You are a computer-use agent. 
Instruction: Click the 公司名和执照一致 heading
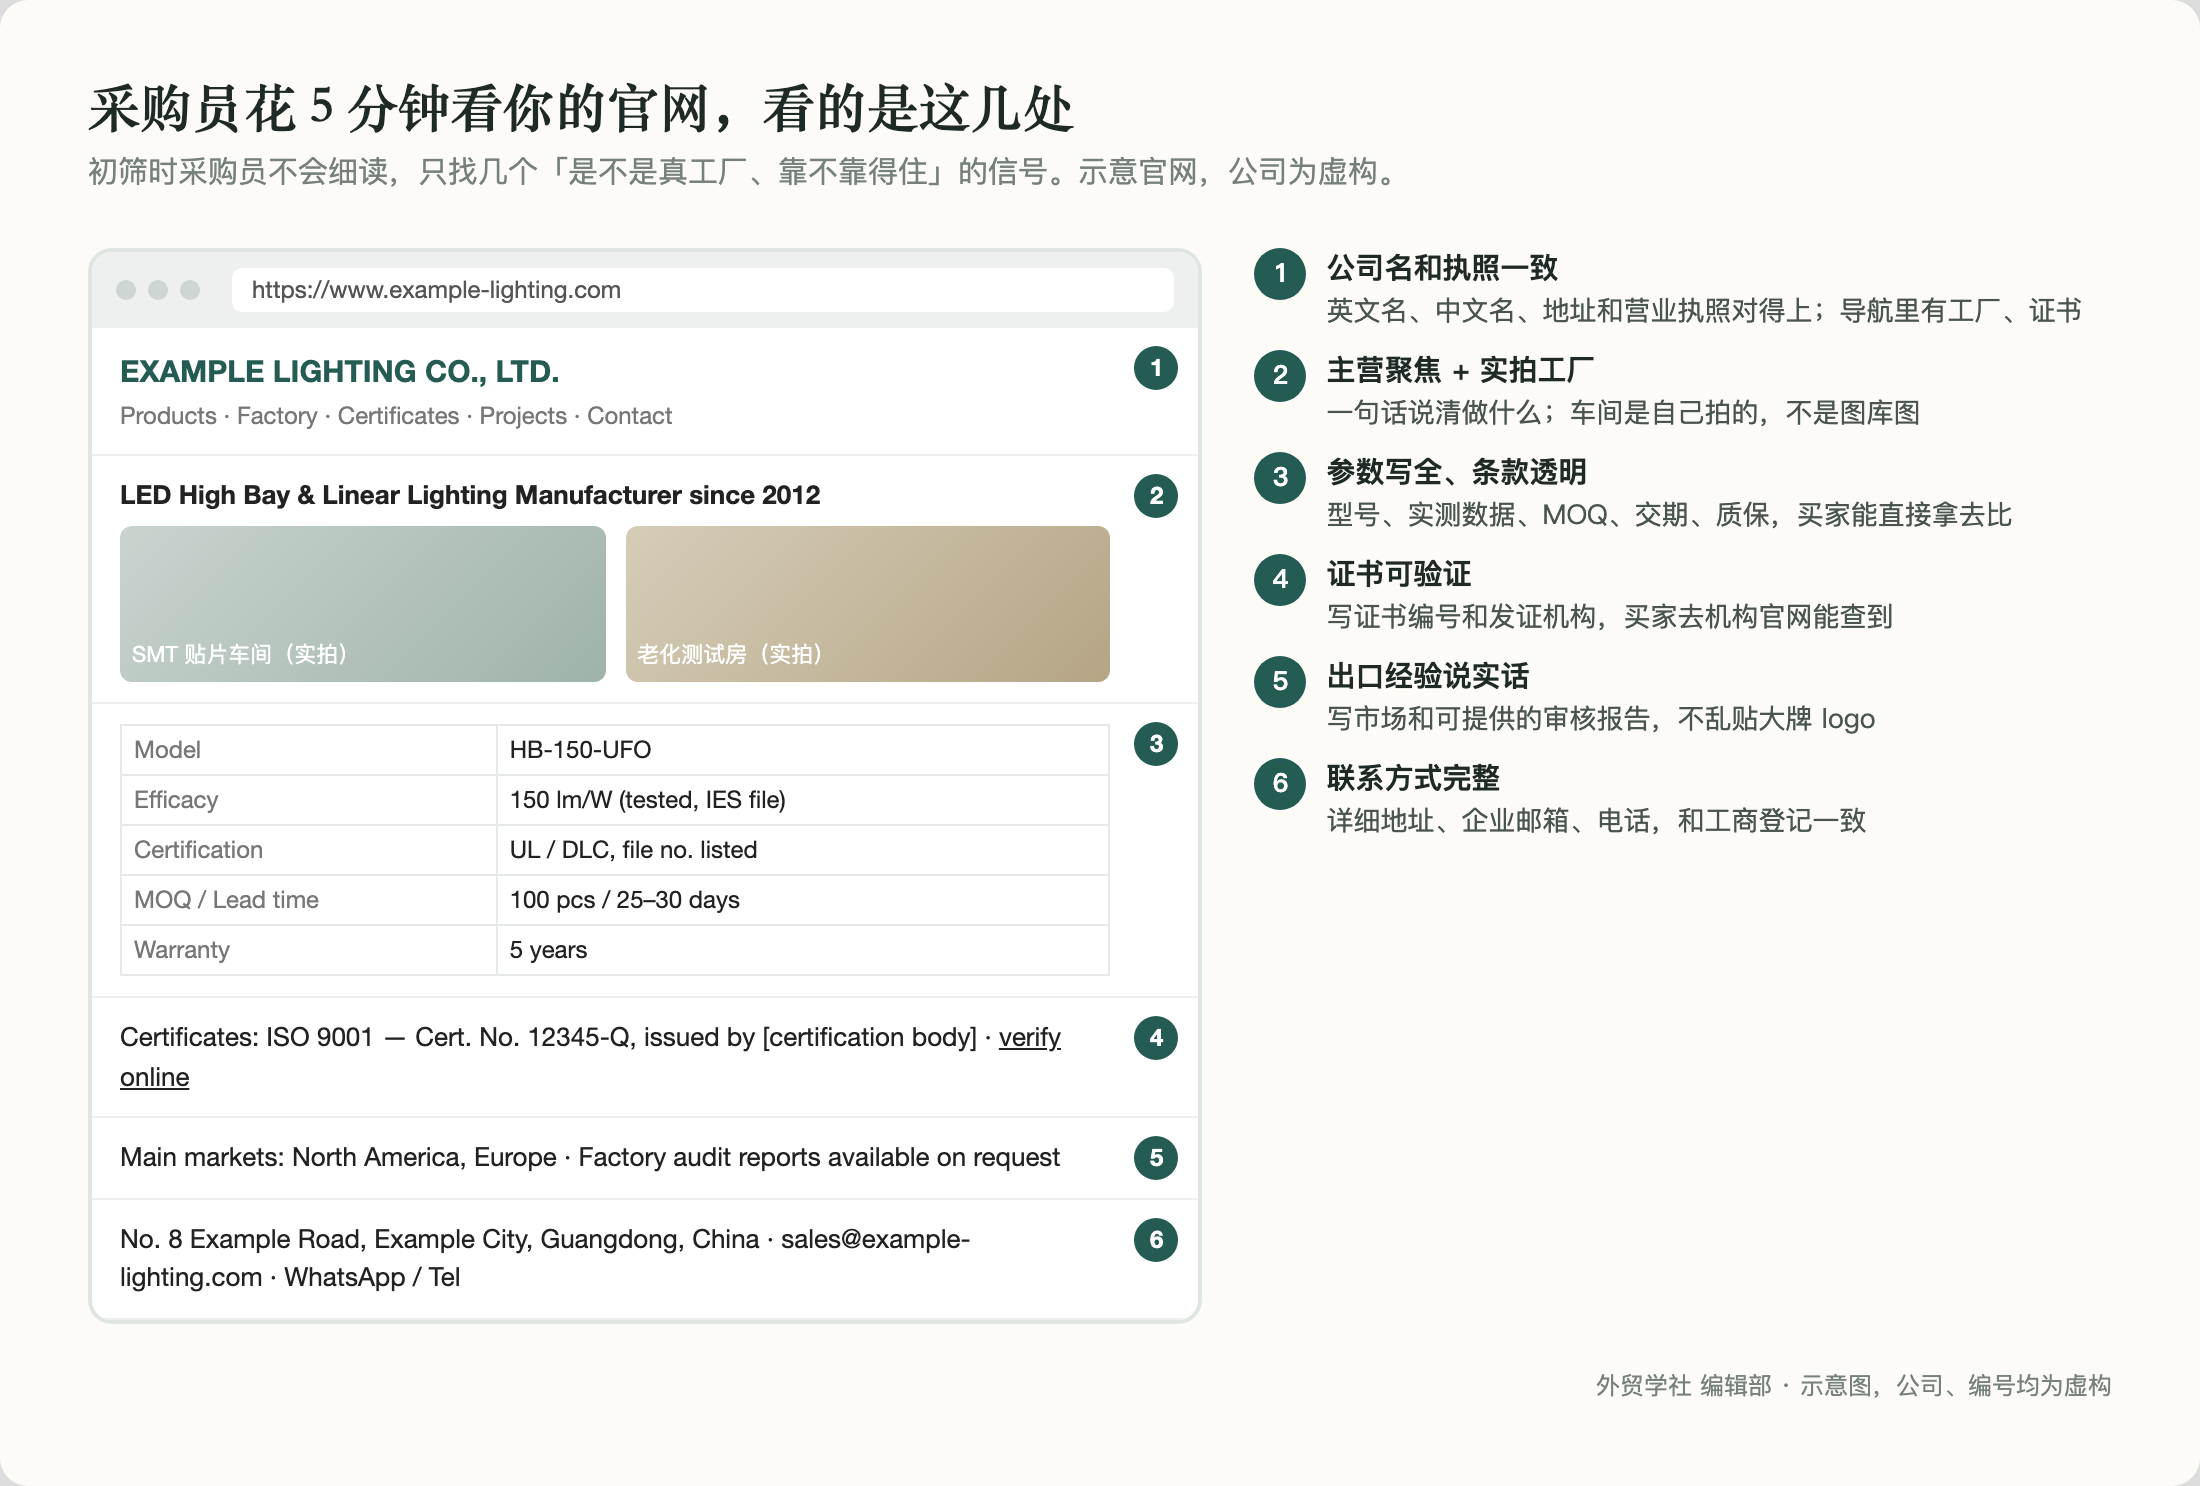[1442, 268]
